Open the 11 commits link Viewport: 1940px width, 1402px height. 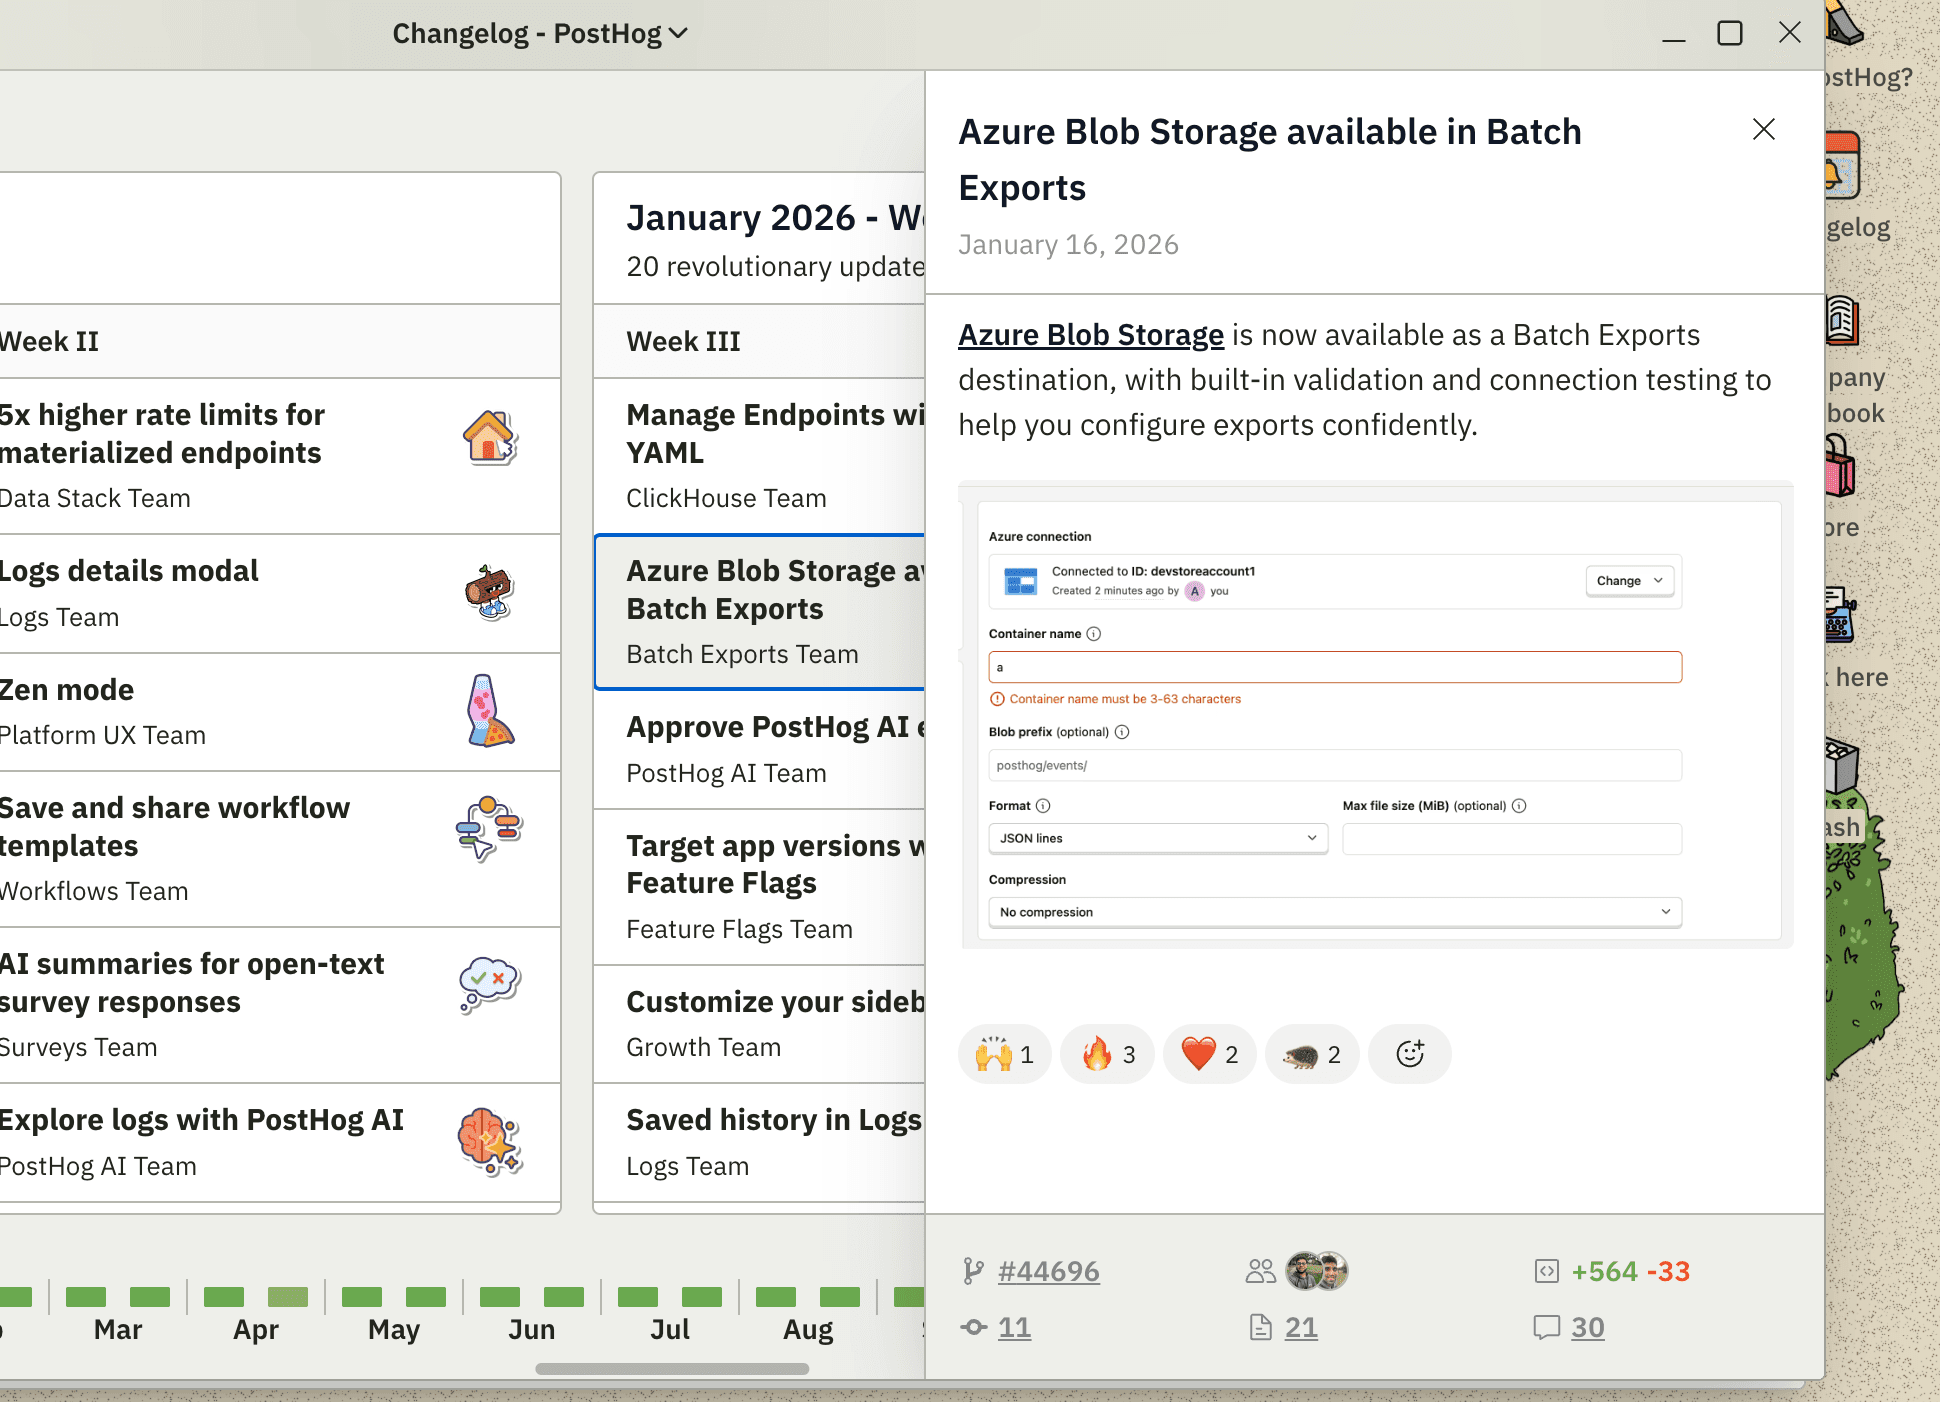pyautogui.click(x=1014, y=1327)
